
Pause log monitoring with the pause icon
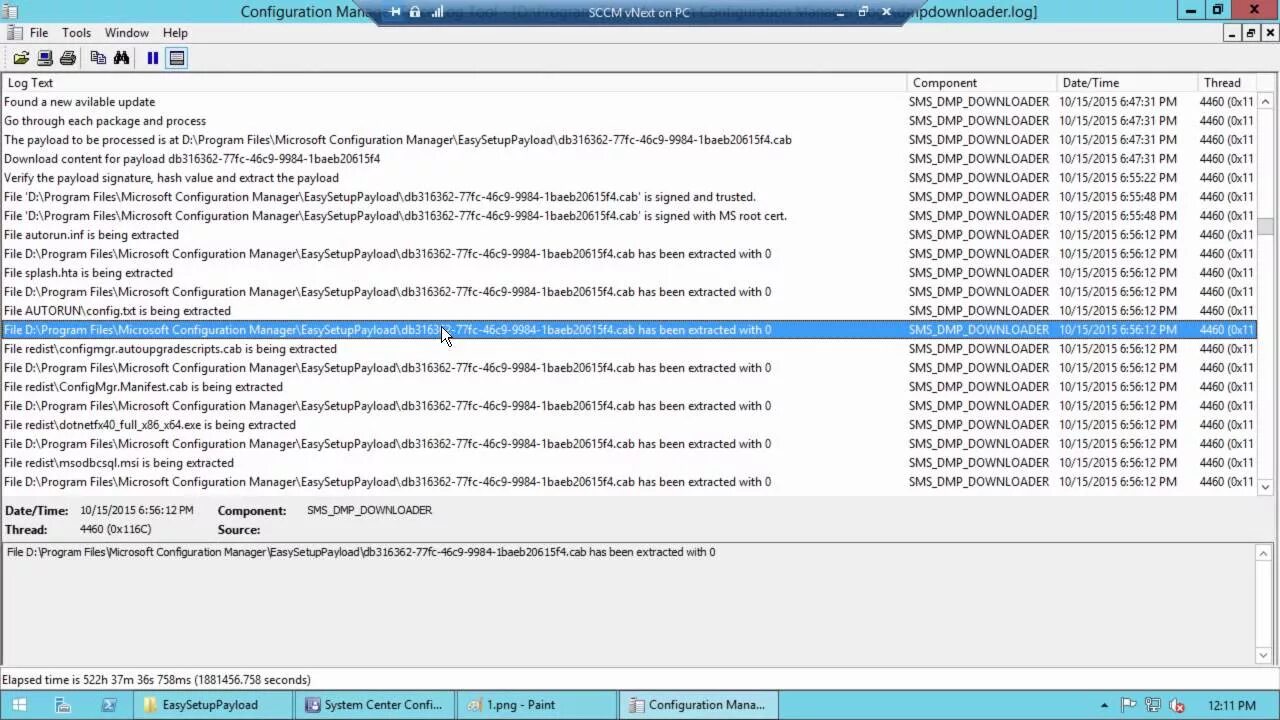153,58
